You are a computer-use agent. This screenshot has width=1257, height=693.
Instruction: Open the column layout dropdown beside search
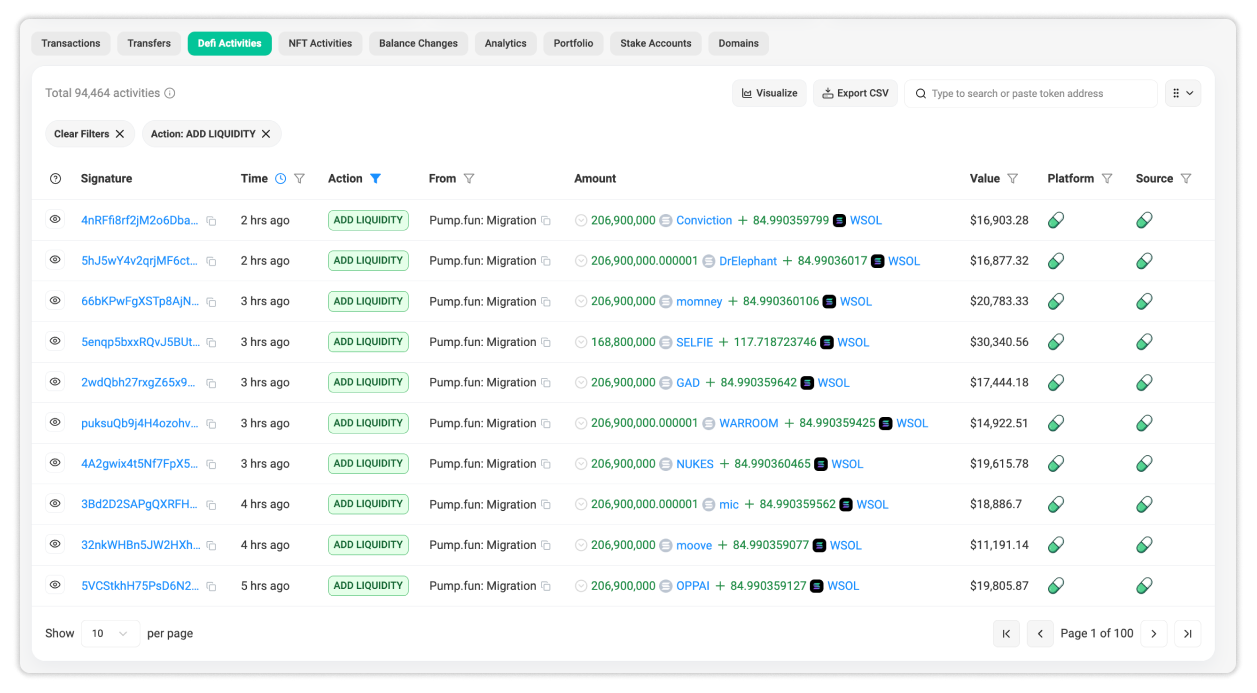tap(1182, 93)
